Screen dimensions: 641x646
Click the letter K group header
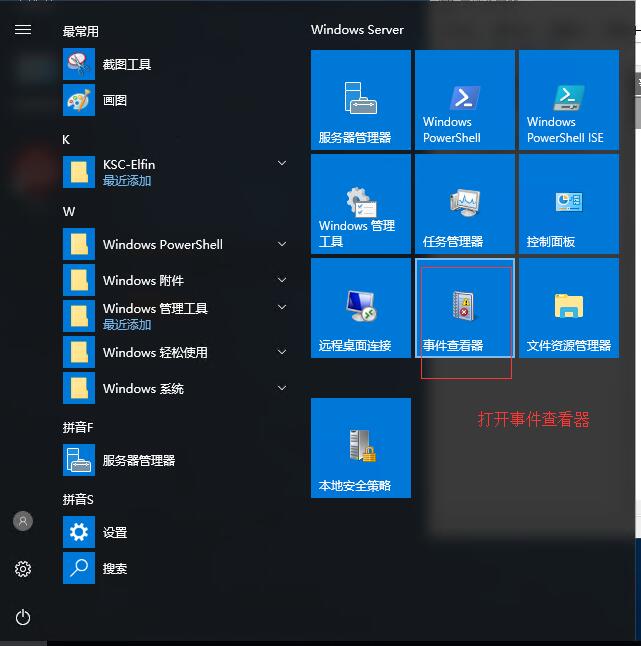(66, 140)
